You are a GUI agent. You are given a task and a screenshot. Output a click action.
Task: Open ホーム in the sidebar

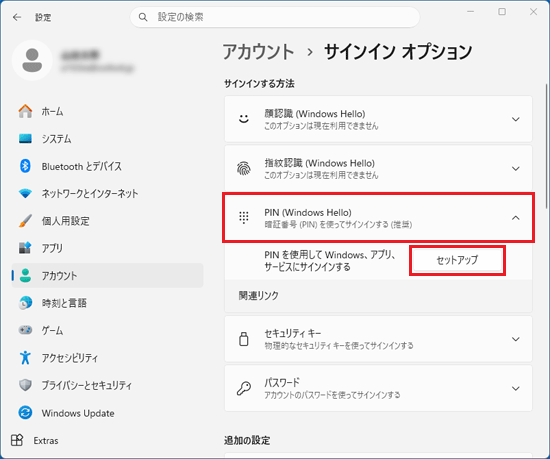tap(107, 111)
